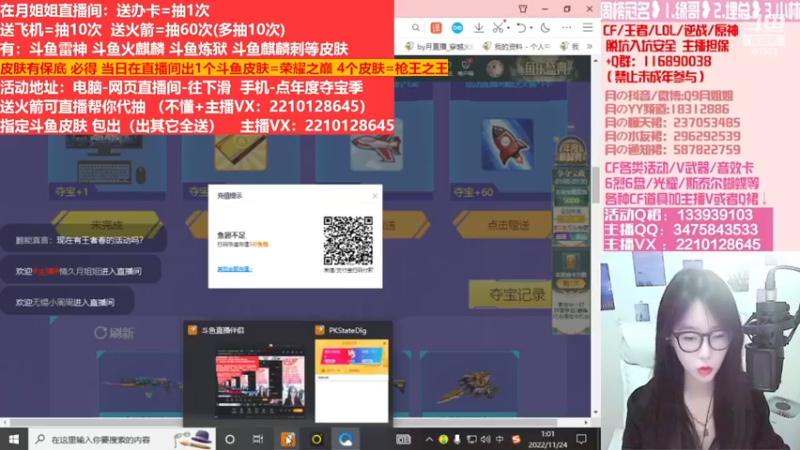Click the Windows taskbar search box
The height and width of the screenshot is (450, 800).
[x=122, y=439]
